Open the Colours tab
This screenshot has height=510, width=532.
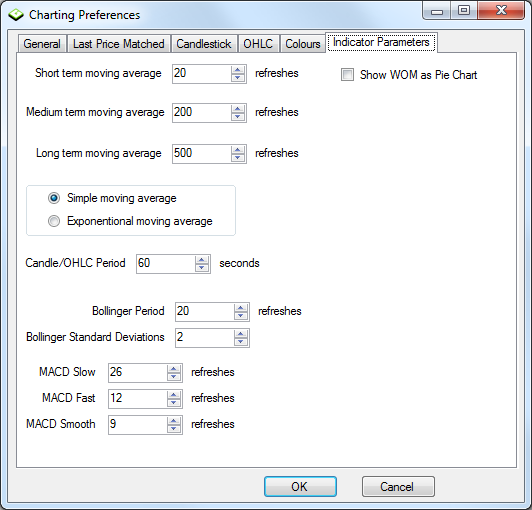(x=303, y=44)
